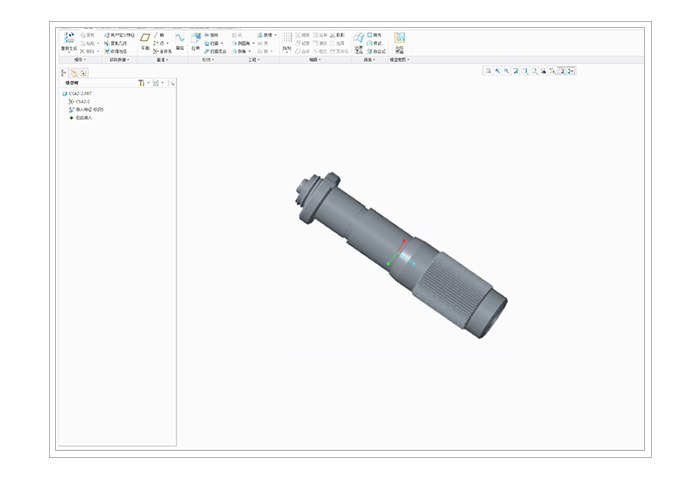Click the Pattern tool icon
Viewport: 700px width, 478px height.
coord(287,40)
